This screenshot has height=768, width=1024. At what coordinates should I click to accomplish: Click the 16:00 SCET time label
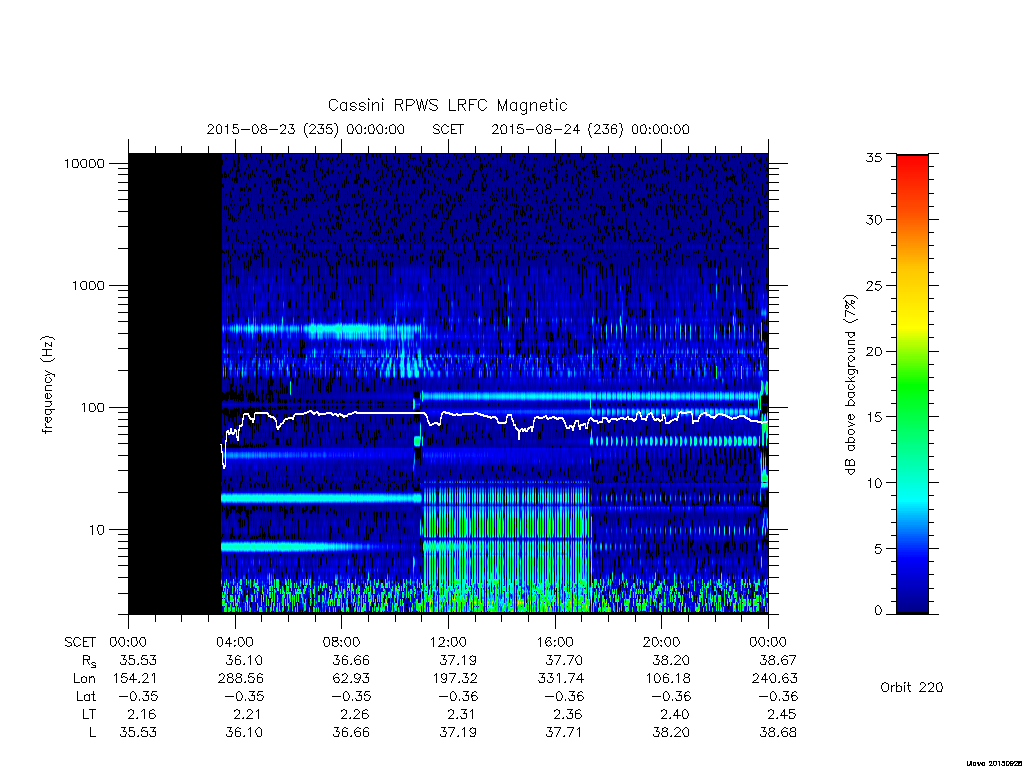[554, 642]
